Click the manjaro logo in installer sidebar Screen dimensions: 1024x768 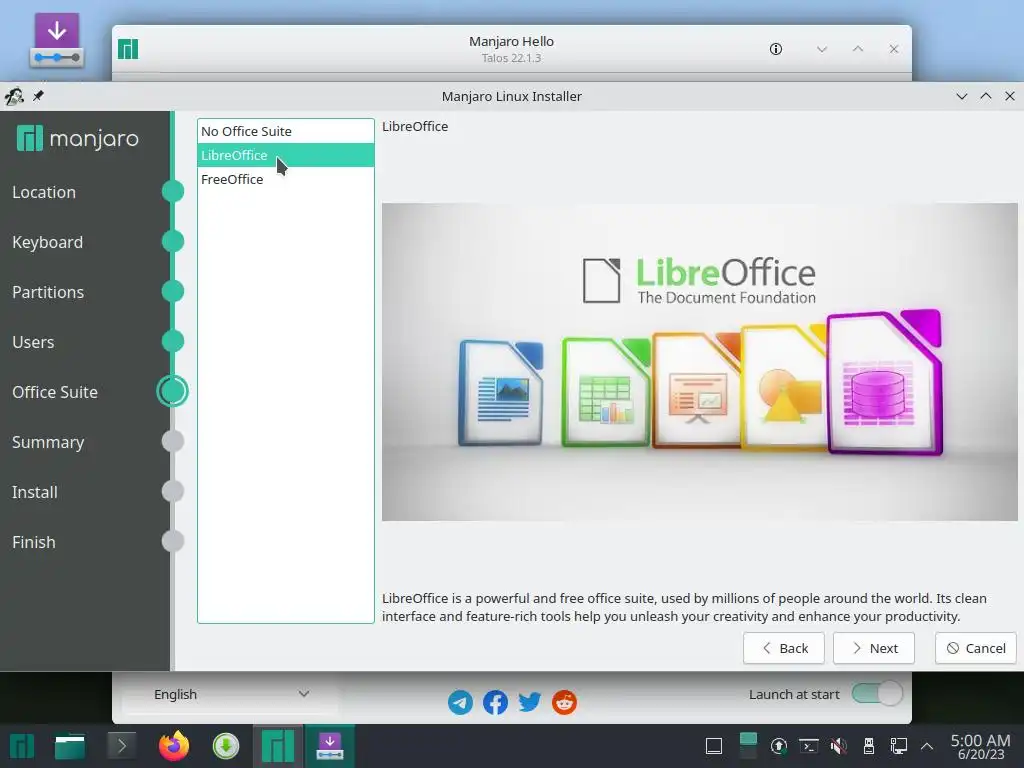pyautogui.click(x=78, y=138)
